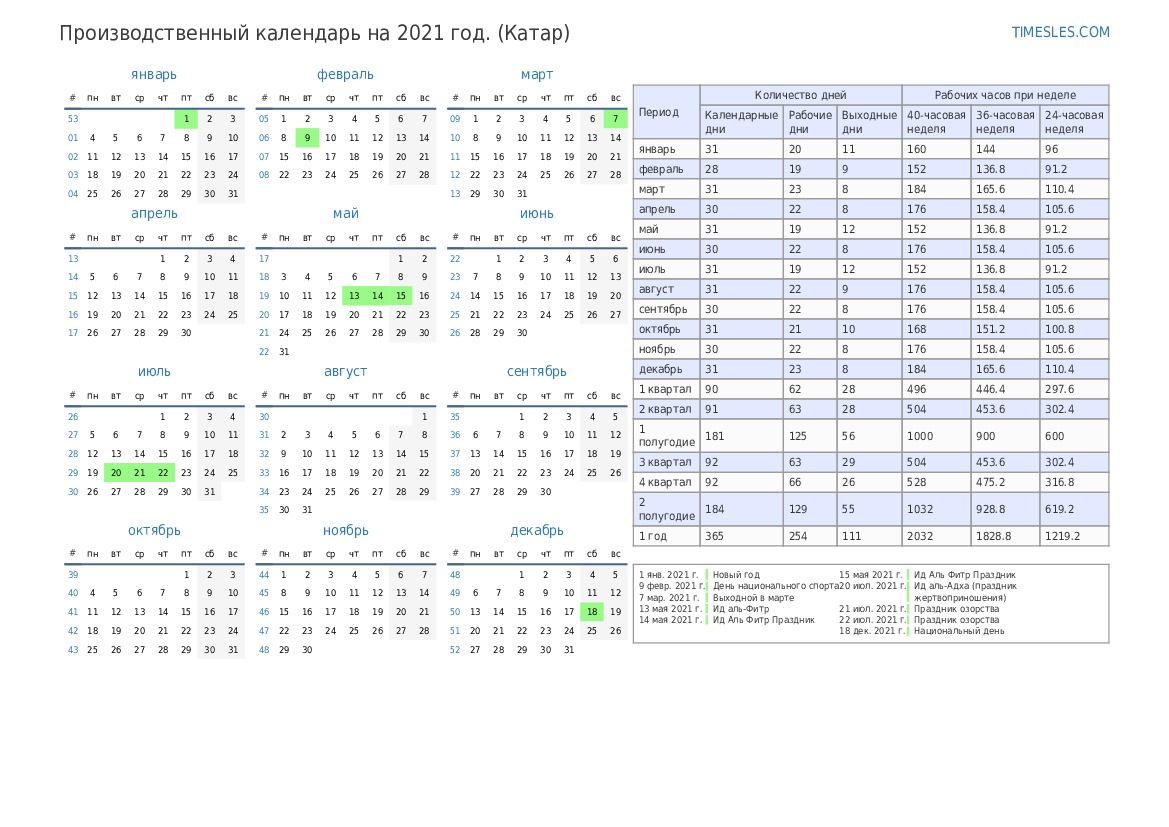The image size is (1169, 827).
Task: Click week number 09 in March
Action: [455, 119]
